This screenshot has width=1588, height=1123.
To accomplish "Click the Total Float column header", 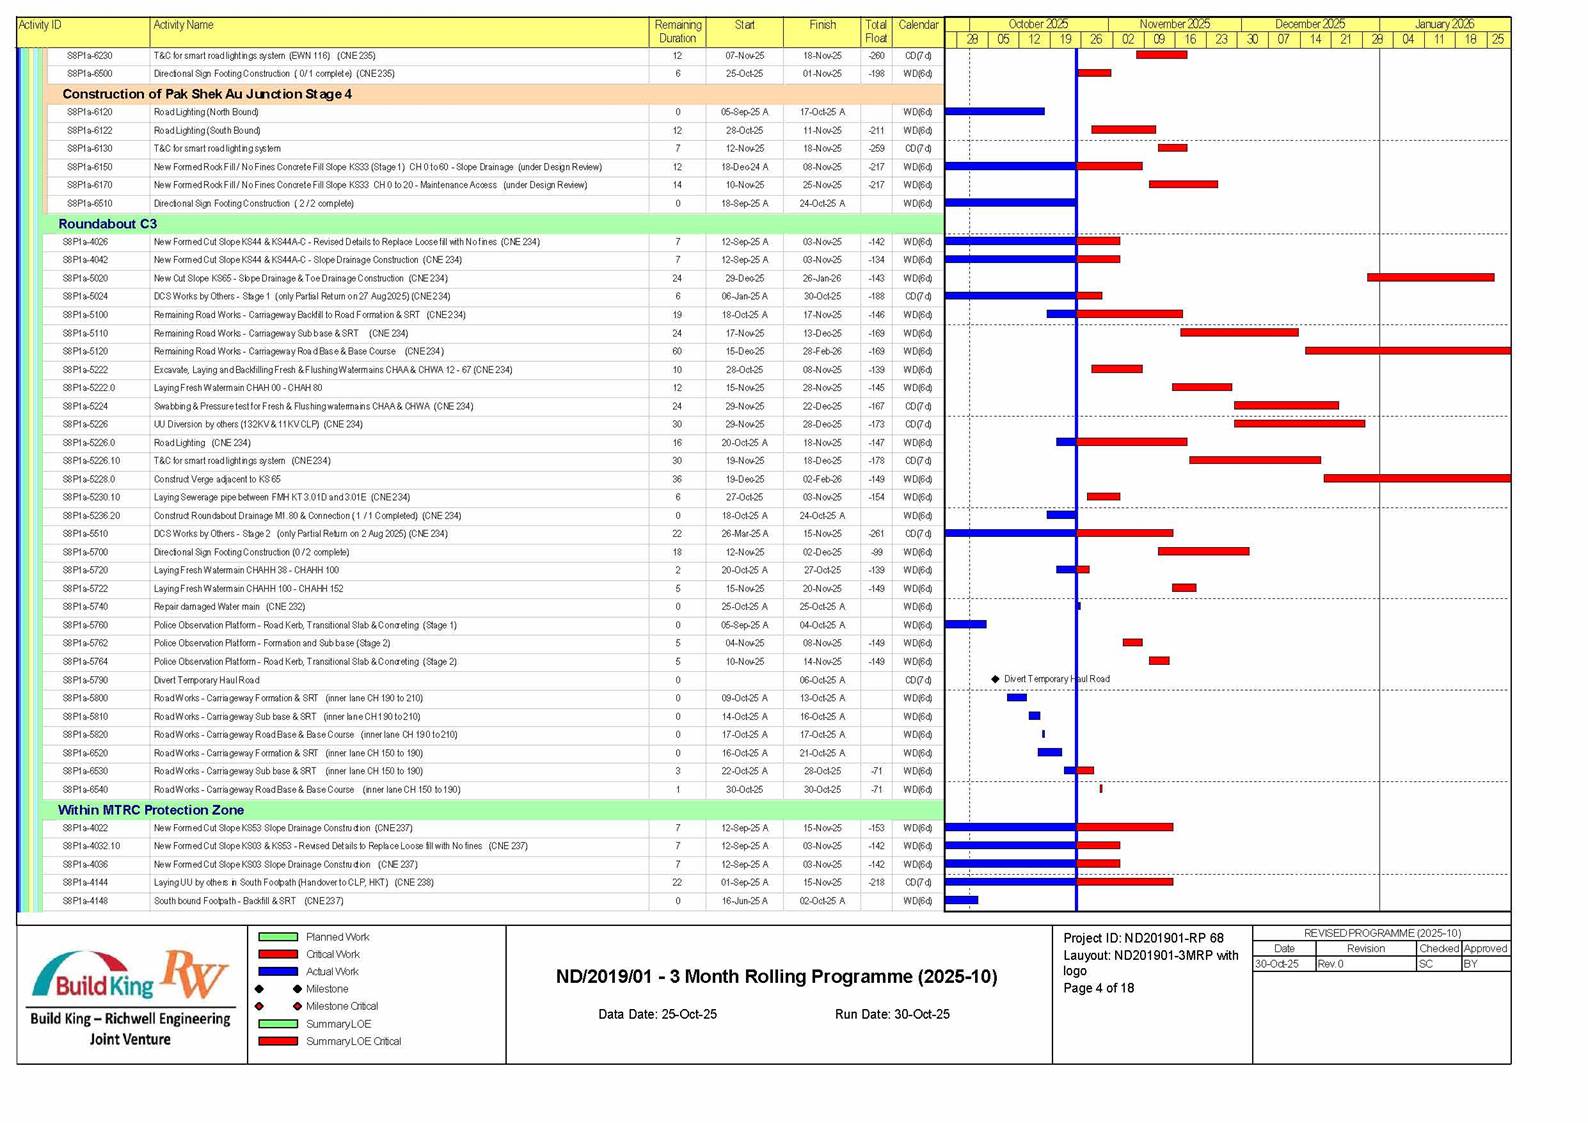I will pyautogui.click(x=875, y=31).
